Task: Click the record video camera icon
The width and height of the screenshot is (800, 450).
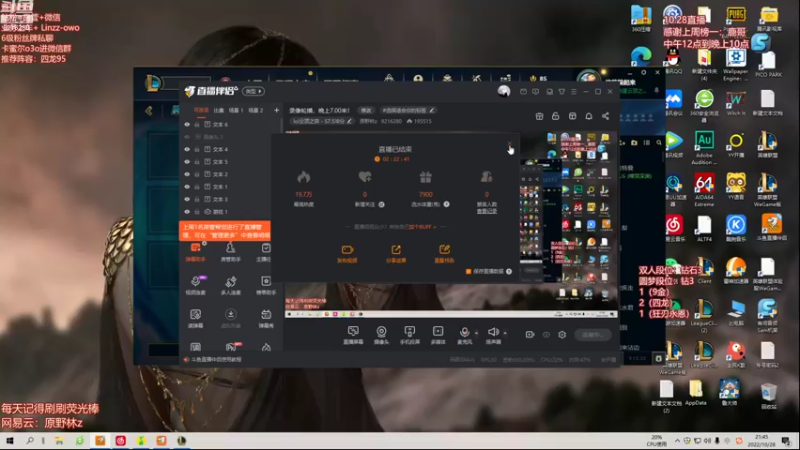Action: pyautogui.click(x=530, y=335)
